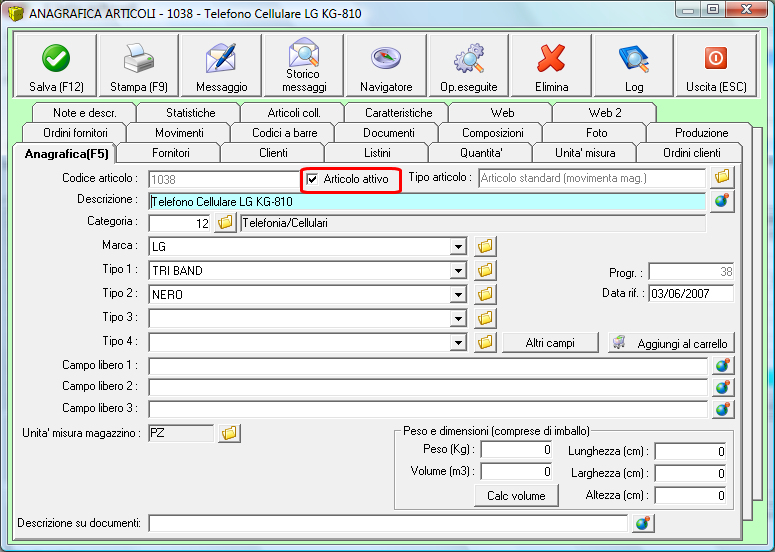
Task: Open the Composizioni tab
Action: 492,132
